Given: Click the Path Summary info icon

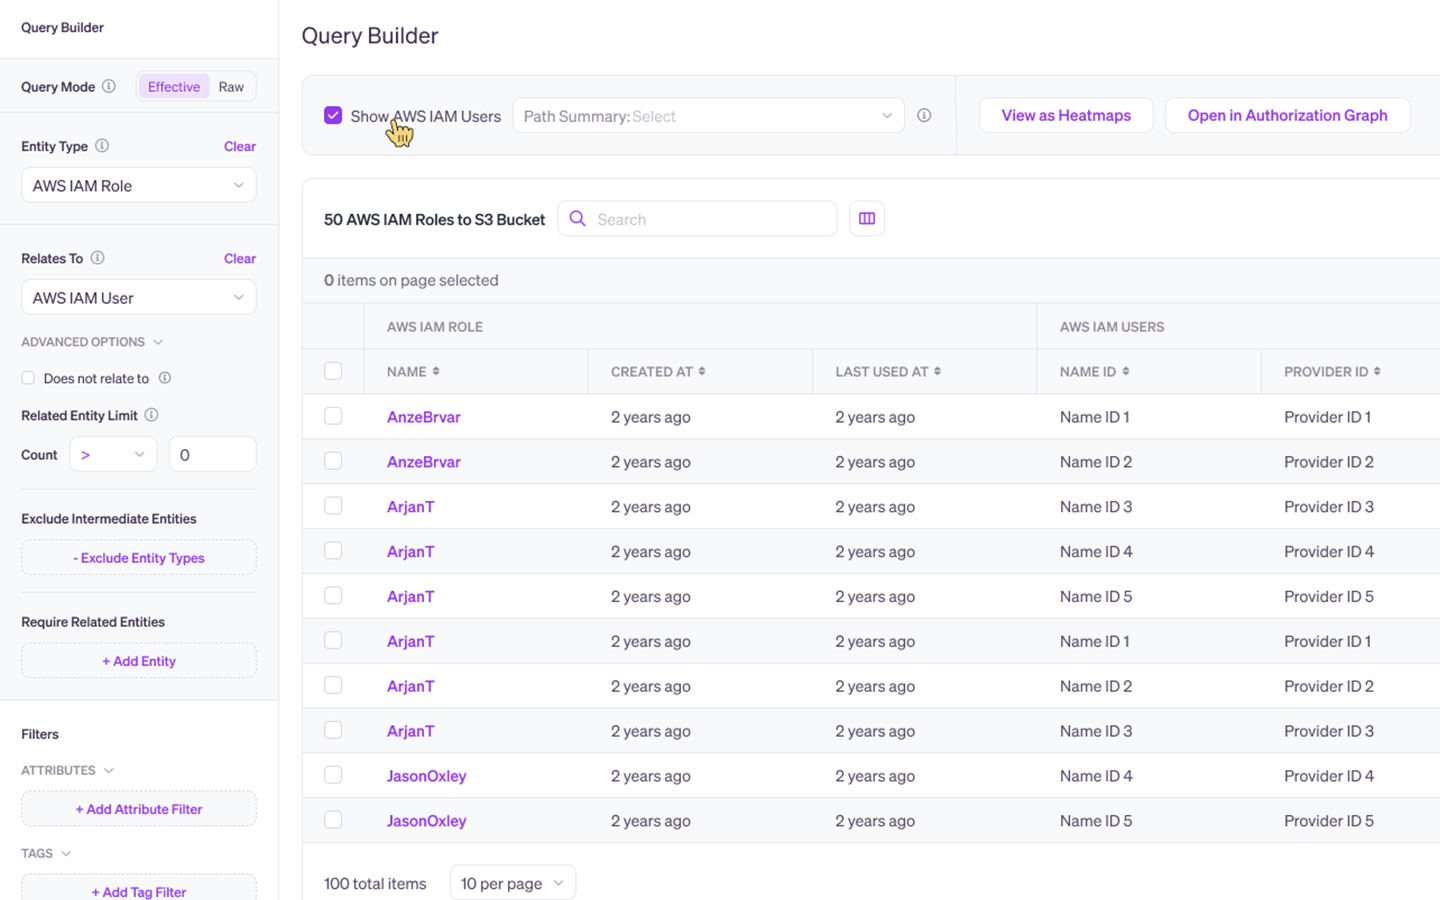Looking at the screenshot, I should click(924, 116).
